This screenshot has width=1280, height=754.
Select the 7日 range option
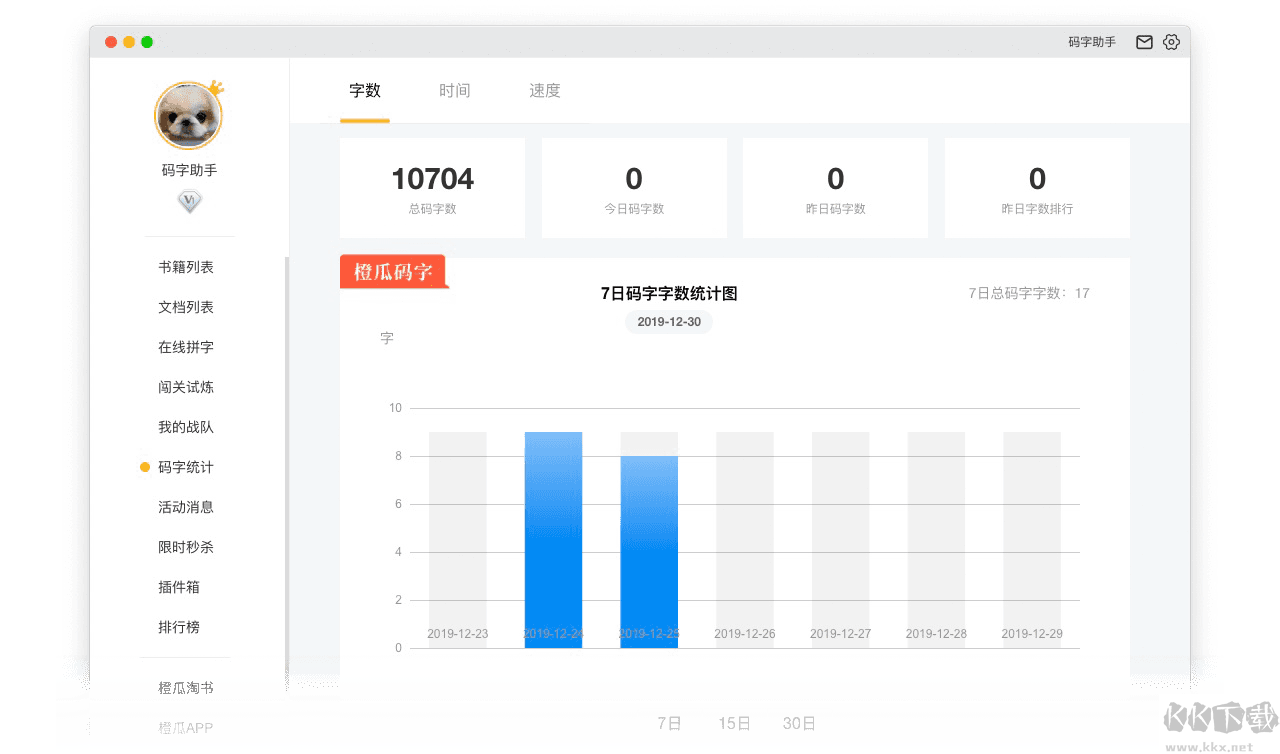[x=669, y=723]
